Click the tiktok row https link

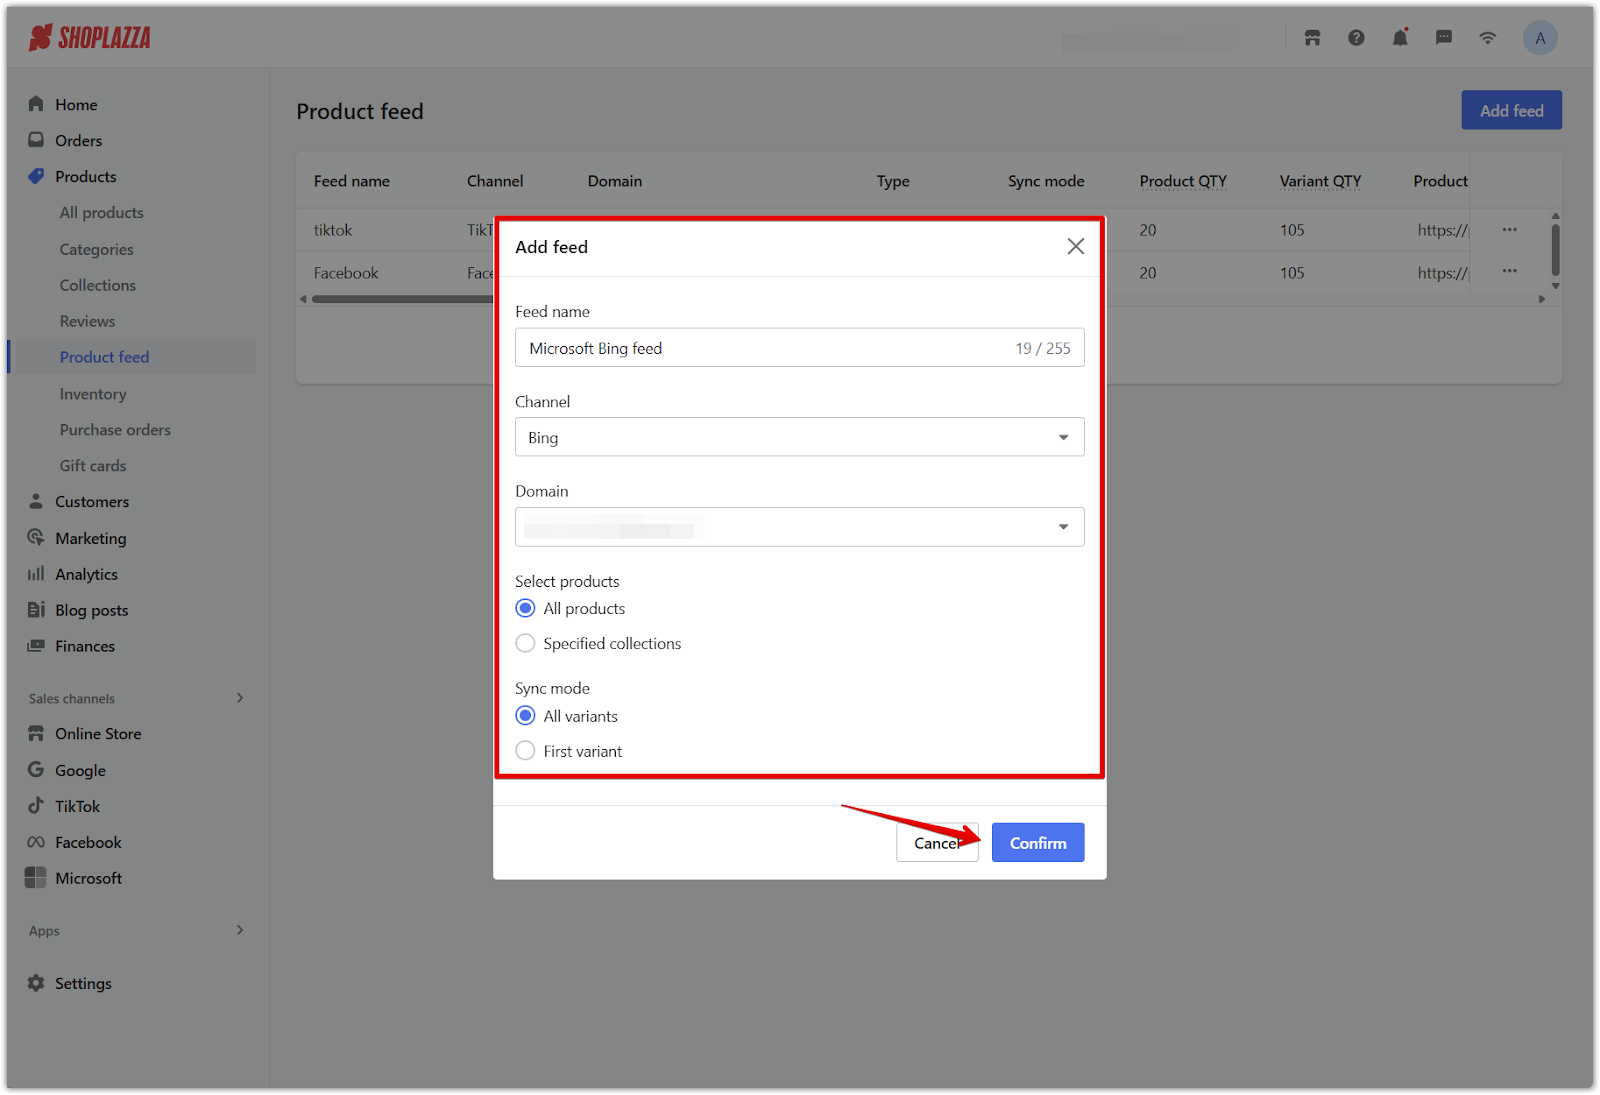pyautogui.click(x=1443, y=230)
